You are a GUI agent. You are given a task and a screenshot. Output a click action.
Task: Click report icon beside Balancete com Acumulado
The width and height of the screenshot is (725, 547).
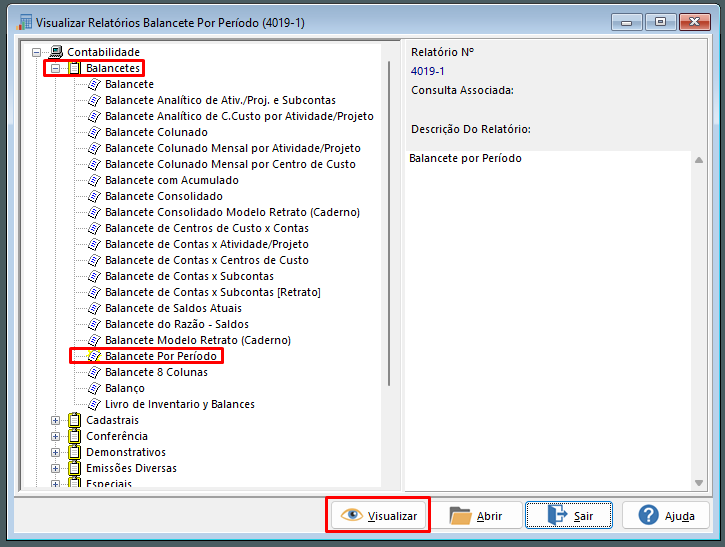coord(94,180)
